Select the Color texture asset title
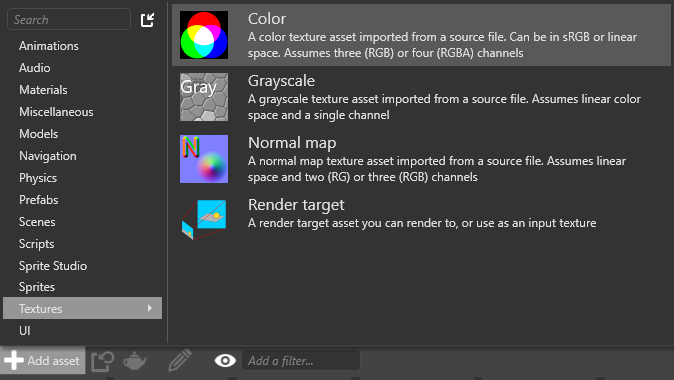 coord(267,18)
